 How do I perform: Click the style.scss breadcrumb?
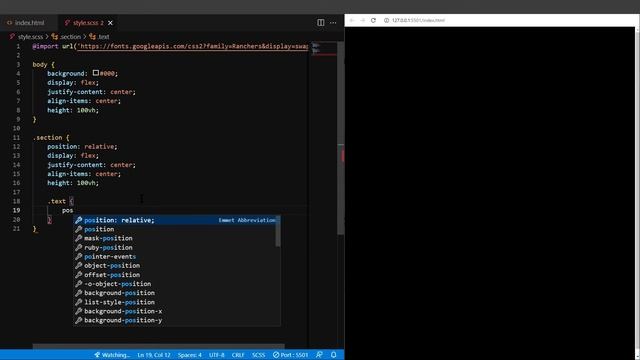[30, 37]
